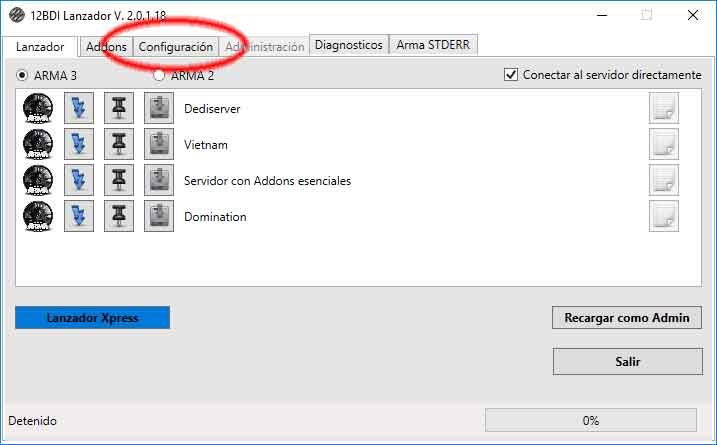Click the 12BDI app icon in title bar
The width and height of the screenshot is (717, 445).
tap(17, 15)
